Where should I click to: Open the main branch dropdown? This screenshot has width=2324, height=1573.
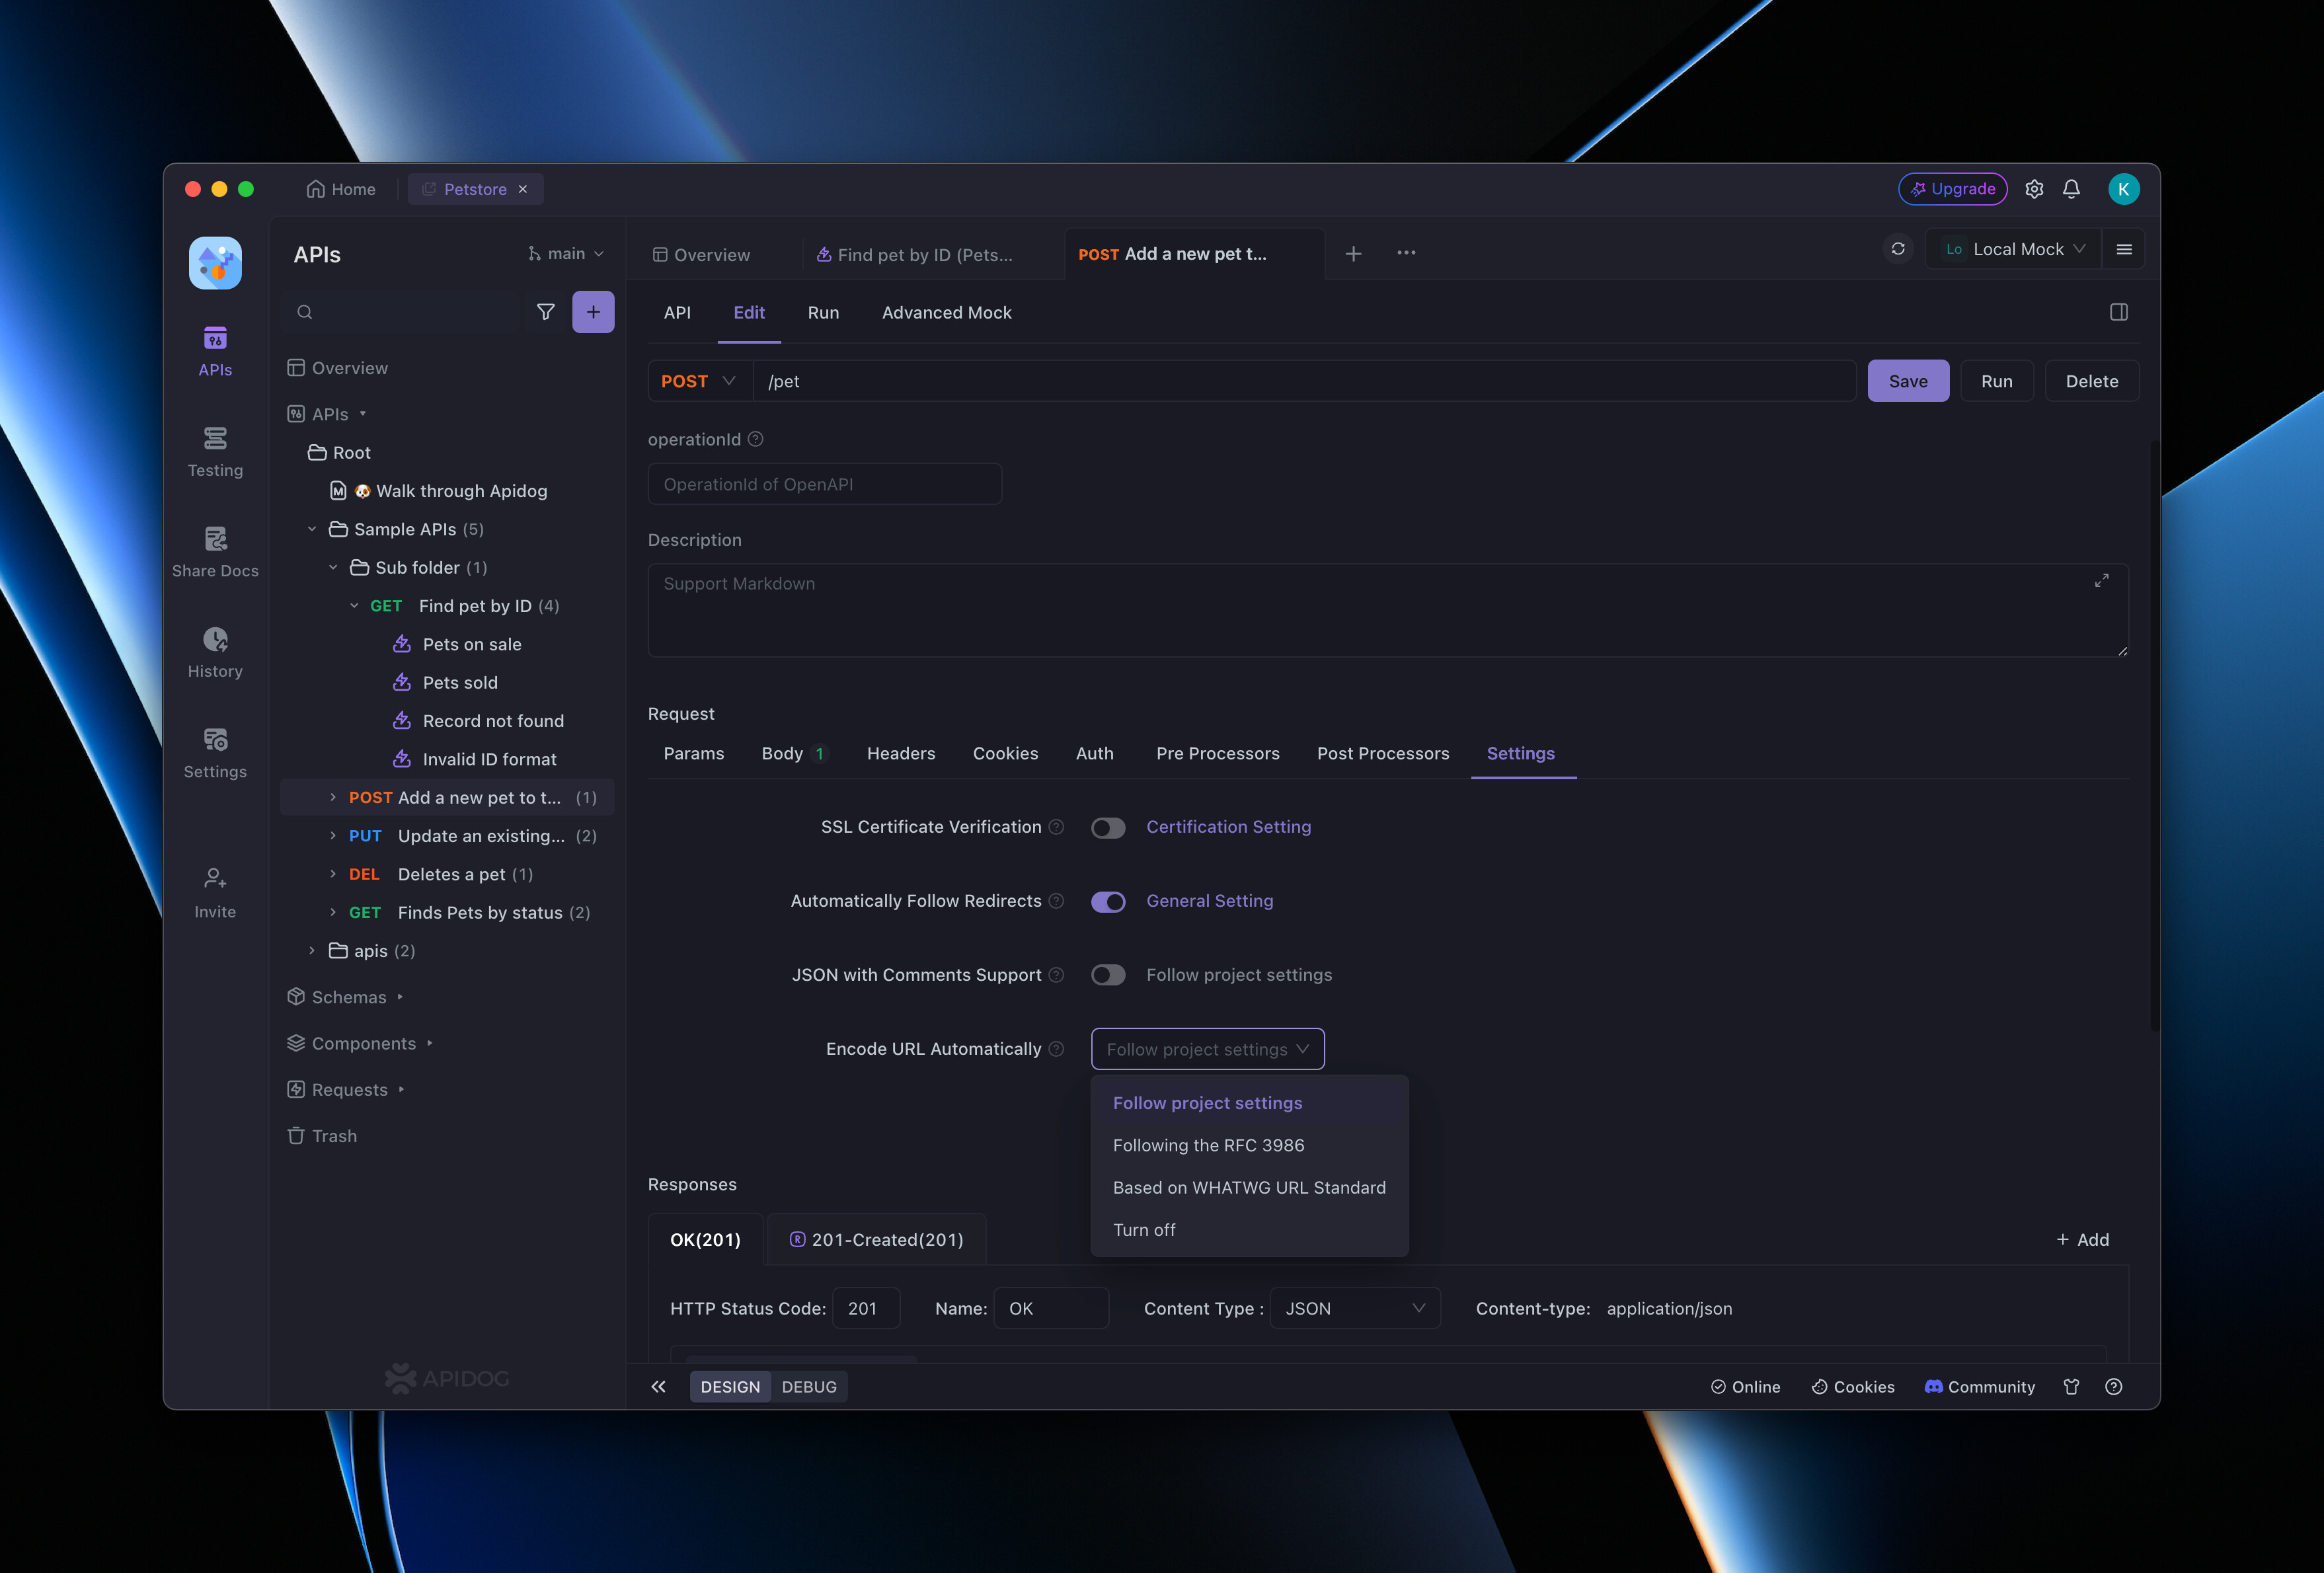coord(566,254)
